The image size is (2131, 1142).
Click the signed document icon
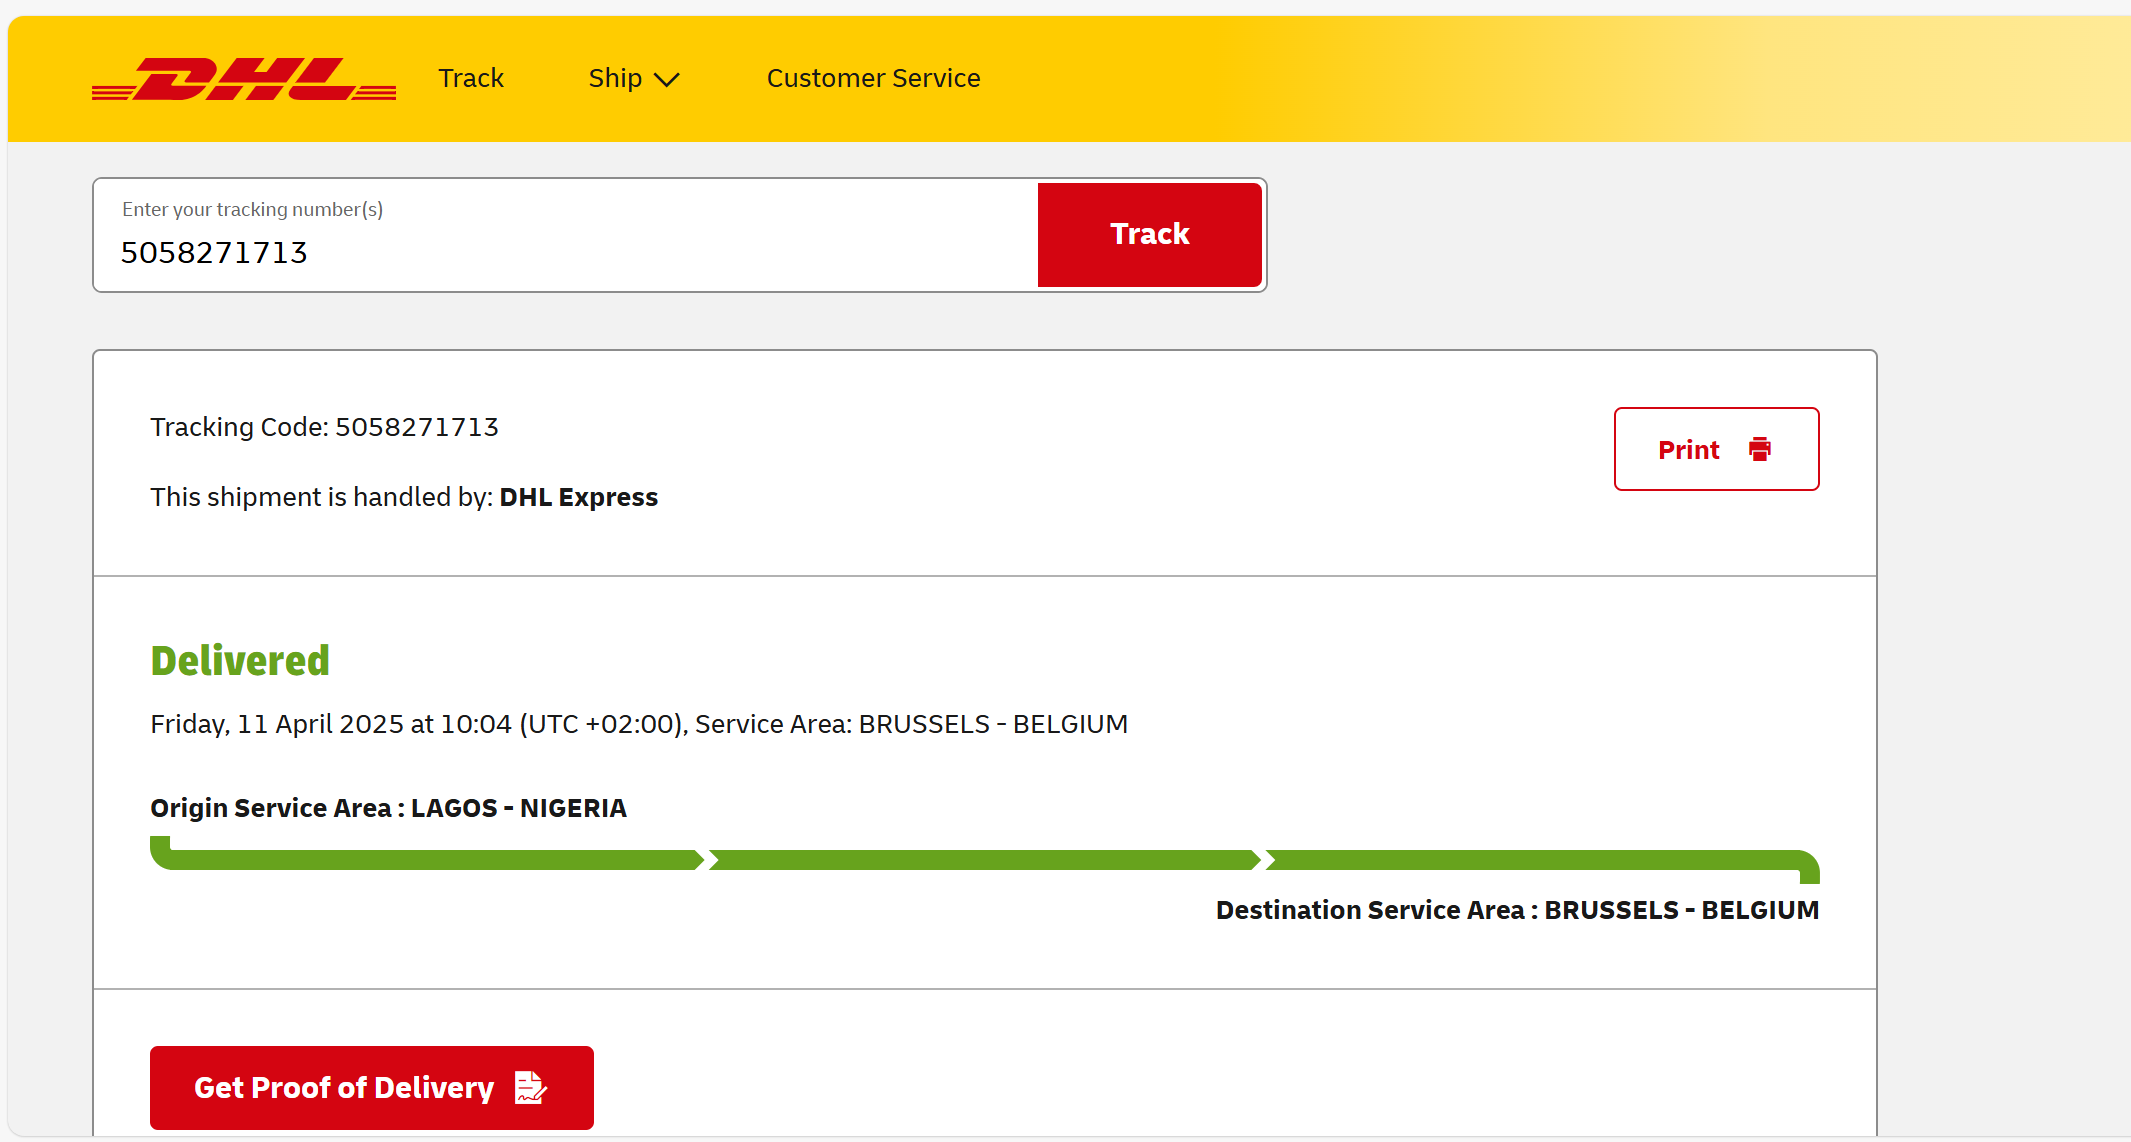click(530, 1087)
